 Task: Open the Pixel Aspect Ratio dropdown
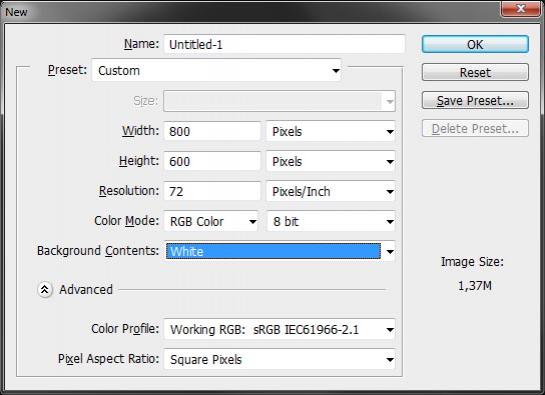click(x=279, y=359)
